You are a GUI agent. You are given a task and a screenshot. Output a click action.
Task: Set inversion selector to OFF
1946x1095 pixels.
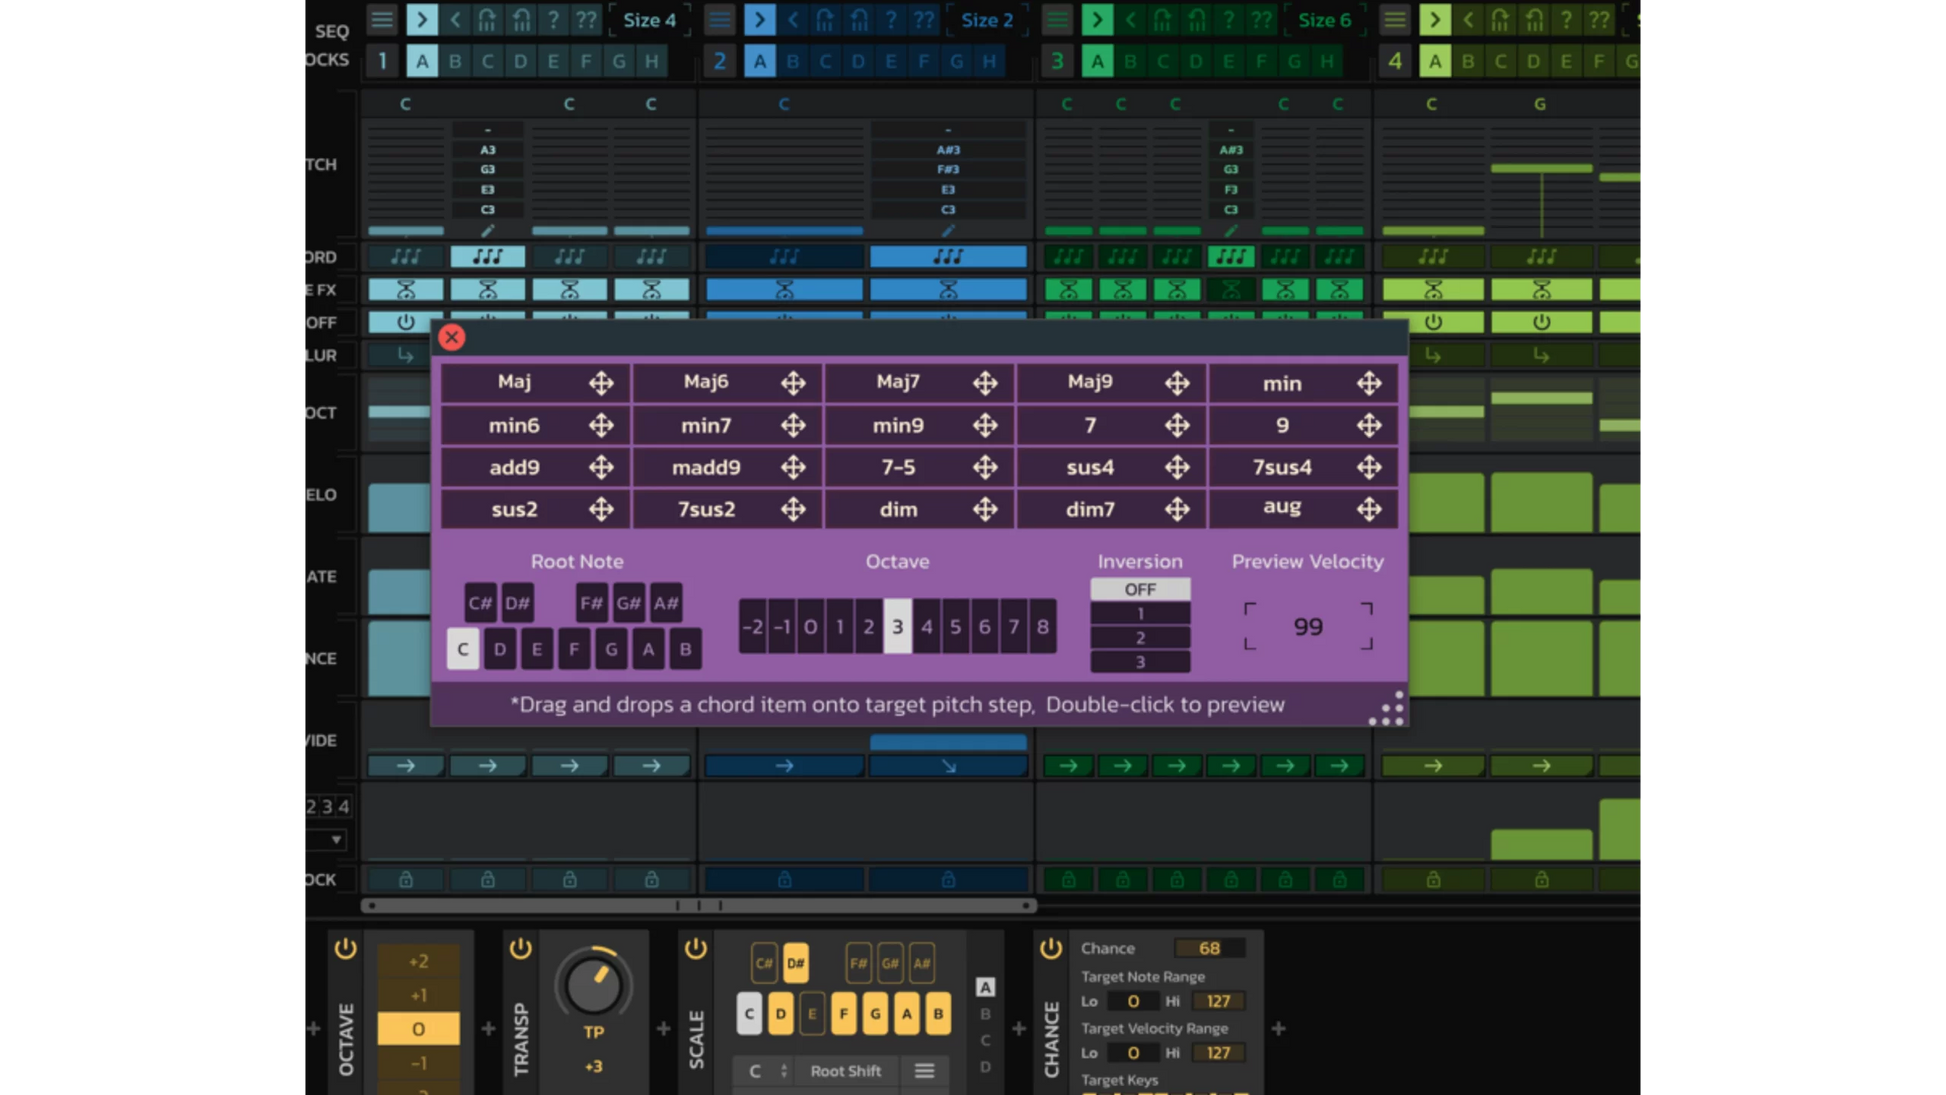[x=1140, y=589]
